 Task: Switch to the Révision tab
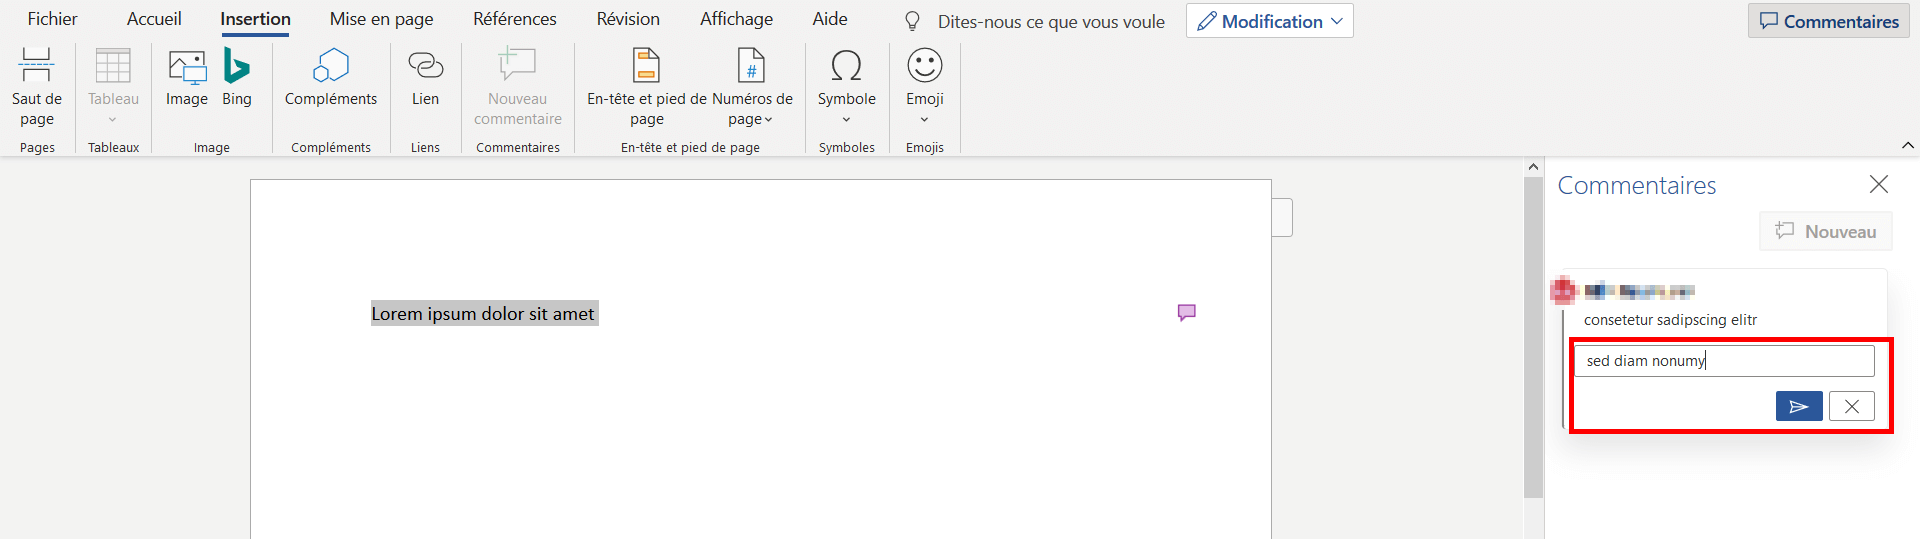click(x=628, y=19)
